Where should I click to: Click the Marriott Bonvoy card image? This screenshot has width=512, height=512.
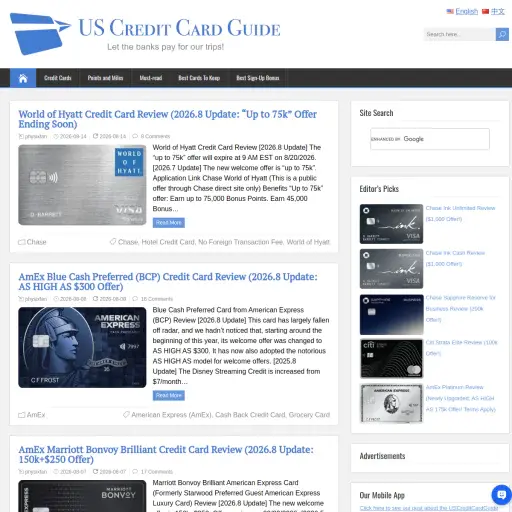[82, 496]
